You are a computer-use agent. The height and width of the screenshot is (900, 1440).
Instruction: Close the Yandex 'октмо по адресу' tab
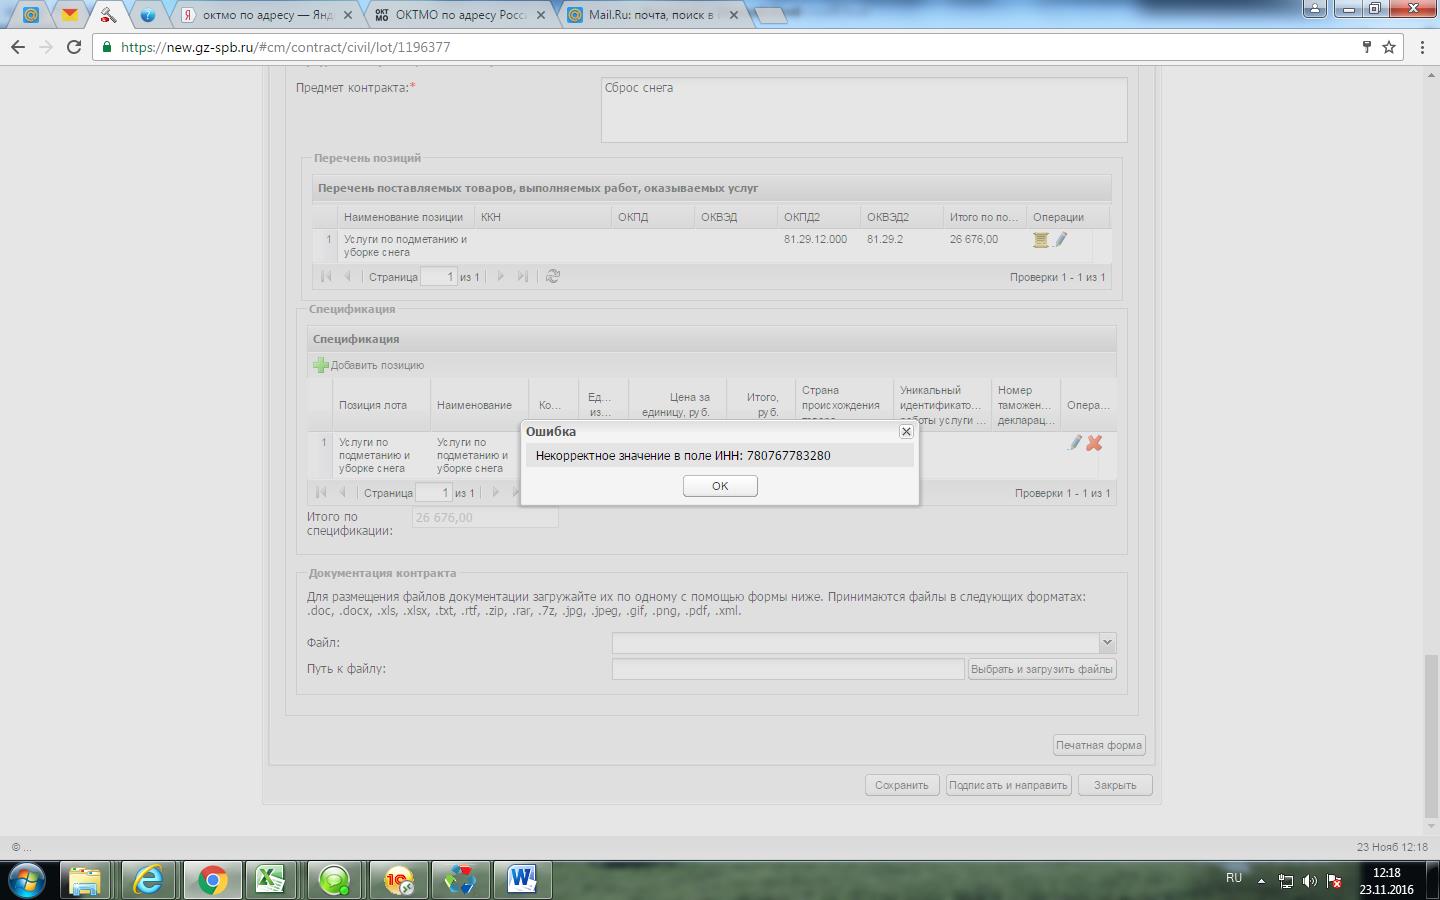click(348, 15)
